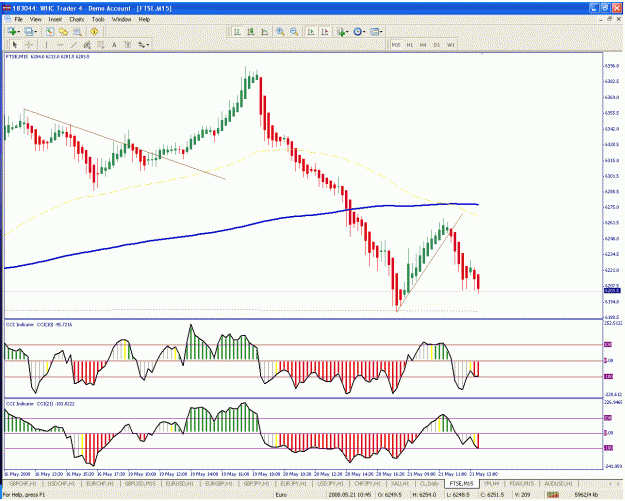Select the equidistant channel tool

(87, 45)
